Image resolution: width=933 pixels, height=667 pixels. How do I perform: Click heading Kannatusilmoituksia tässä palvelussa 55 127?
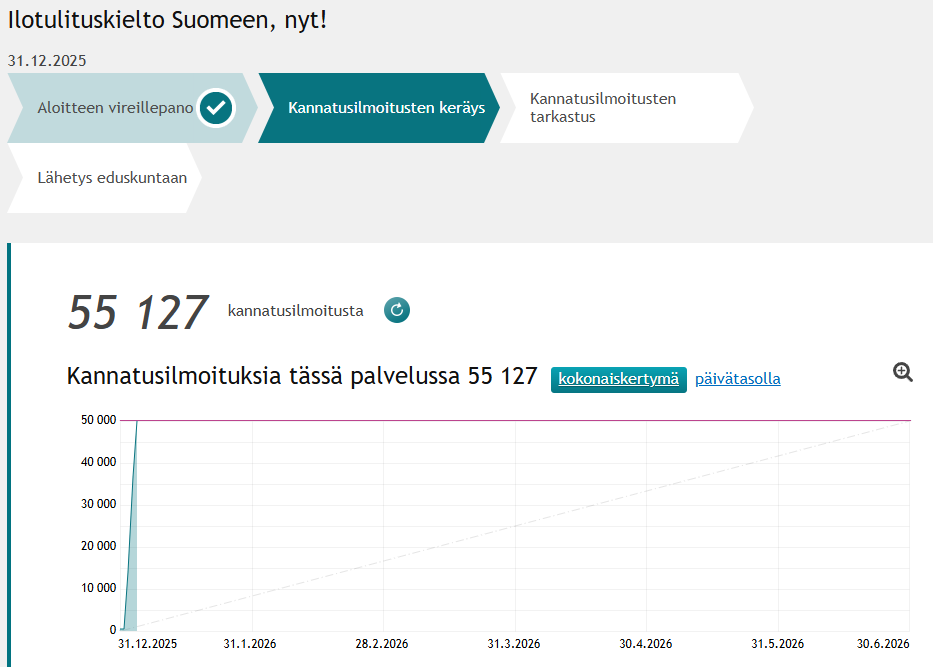click(x=302, y=376)
